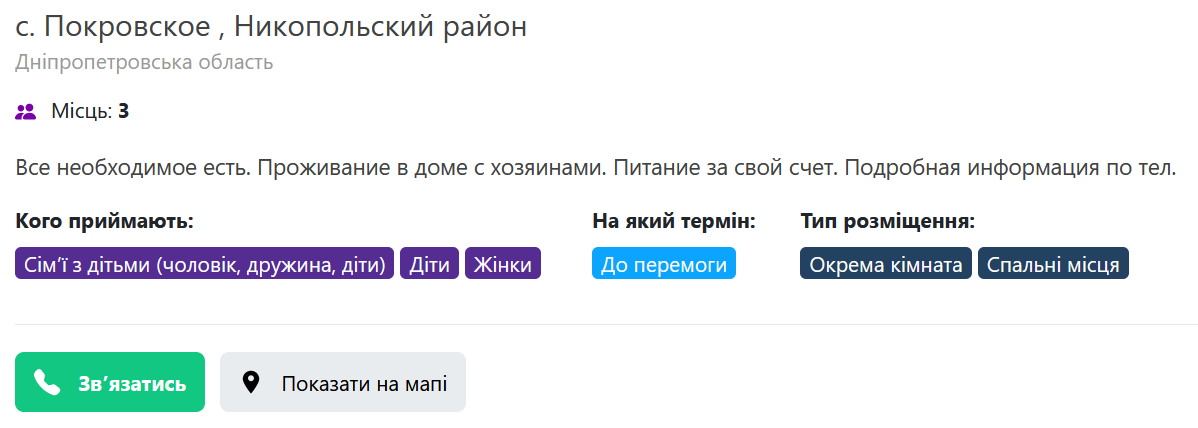1198x428 pixels.
Task: Click the horizontal divider above the buttons
Action: pyautogui.click(x=599, y=325)
